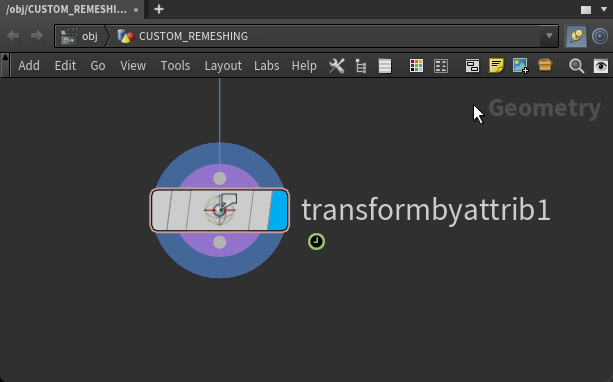613x382 pixels.
Task: Open the color palette grid icon
Action: pyautogui.click(x=416, y=66)
